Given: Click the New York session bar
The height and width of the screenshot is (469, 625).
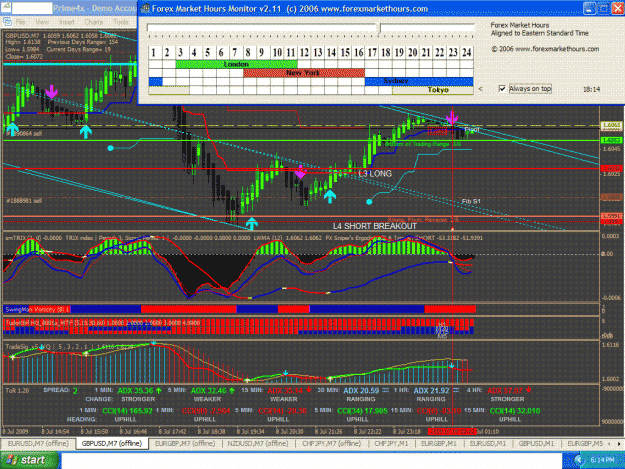Looking at the screenshot, I should (304, 73).
